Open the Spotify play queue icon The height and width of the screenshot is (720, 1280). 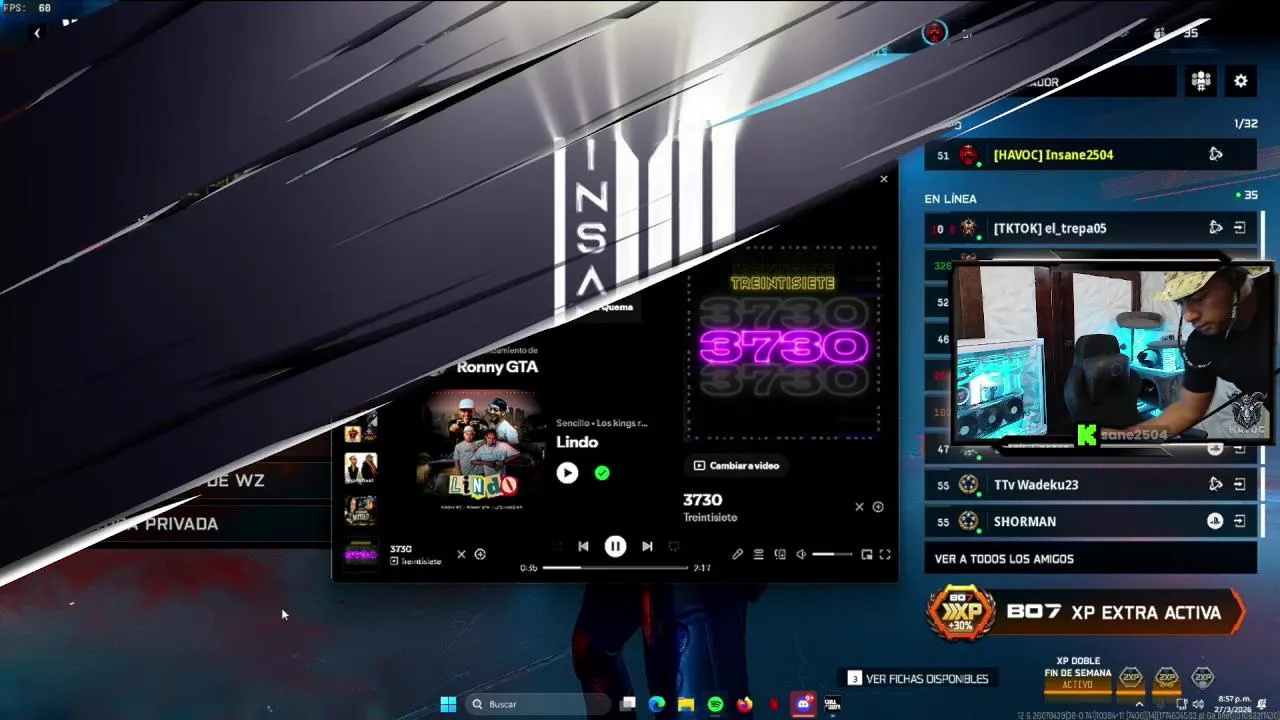(x=758, y=554)
